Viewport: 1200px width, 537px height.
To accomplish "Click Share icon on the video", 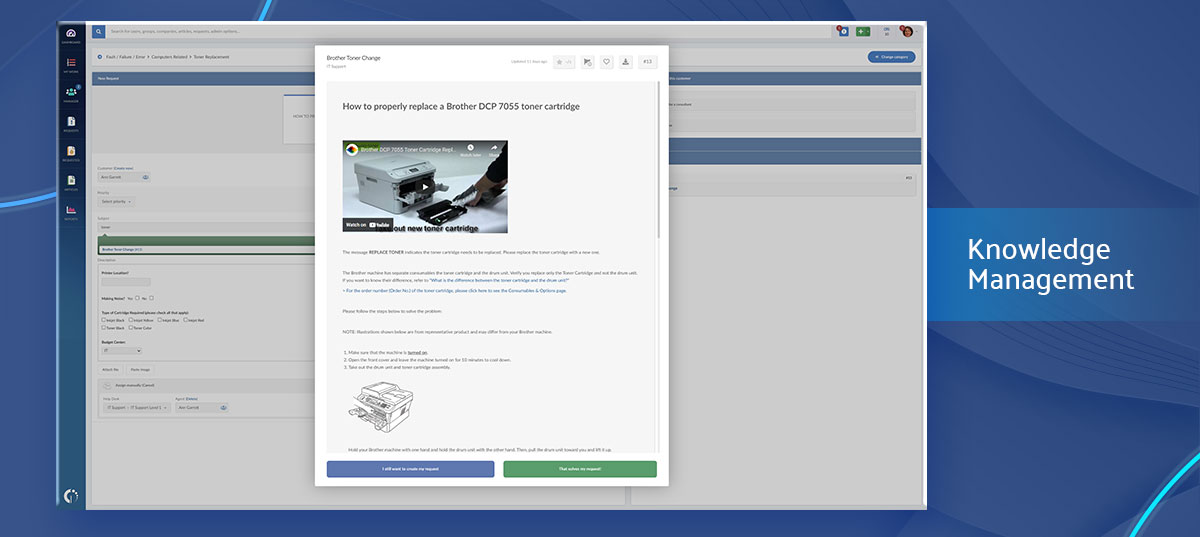I will (x=494, y=151).
